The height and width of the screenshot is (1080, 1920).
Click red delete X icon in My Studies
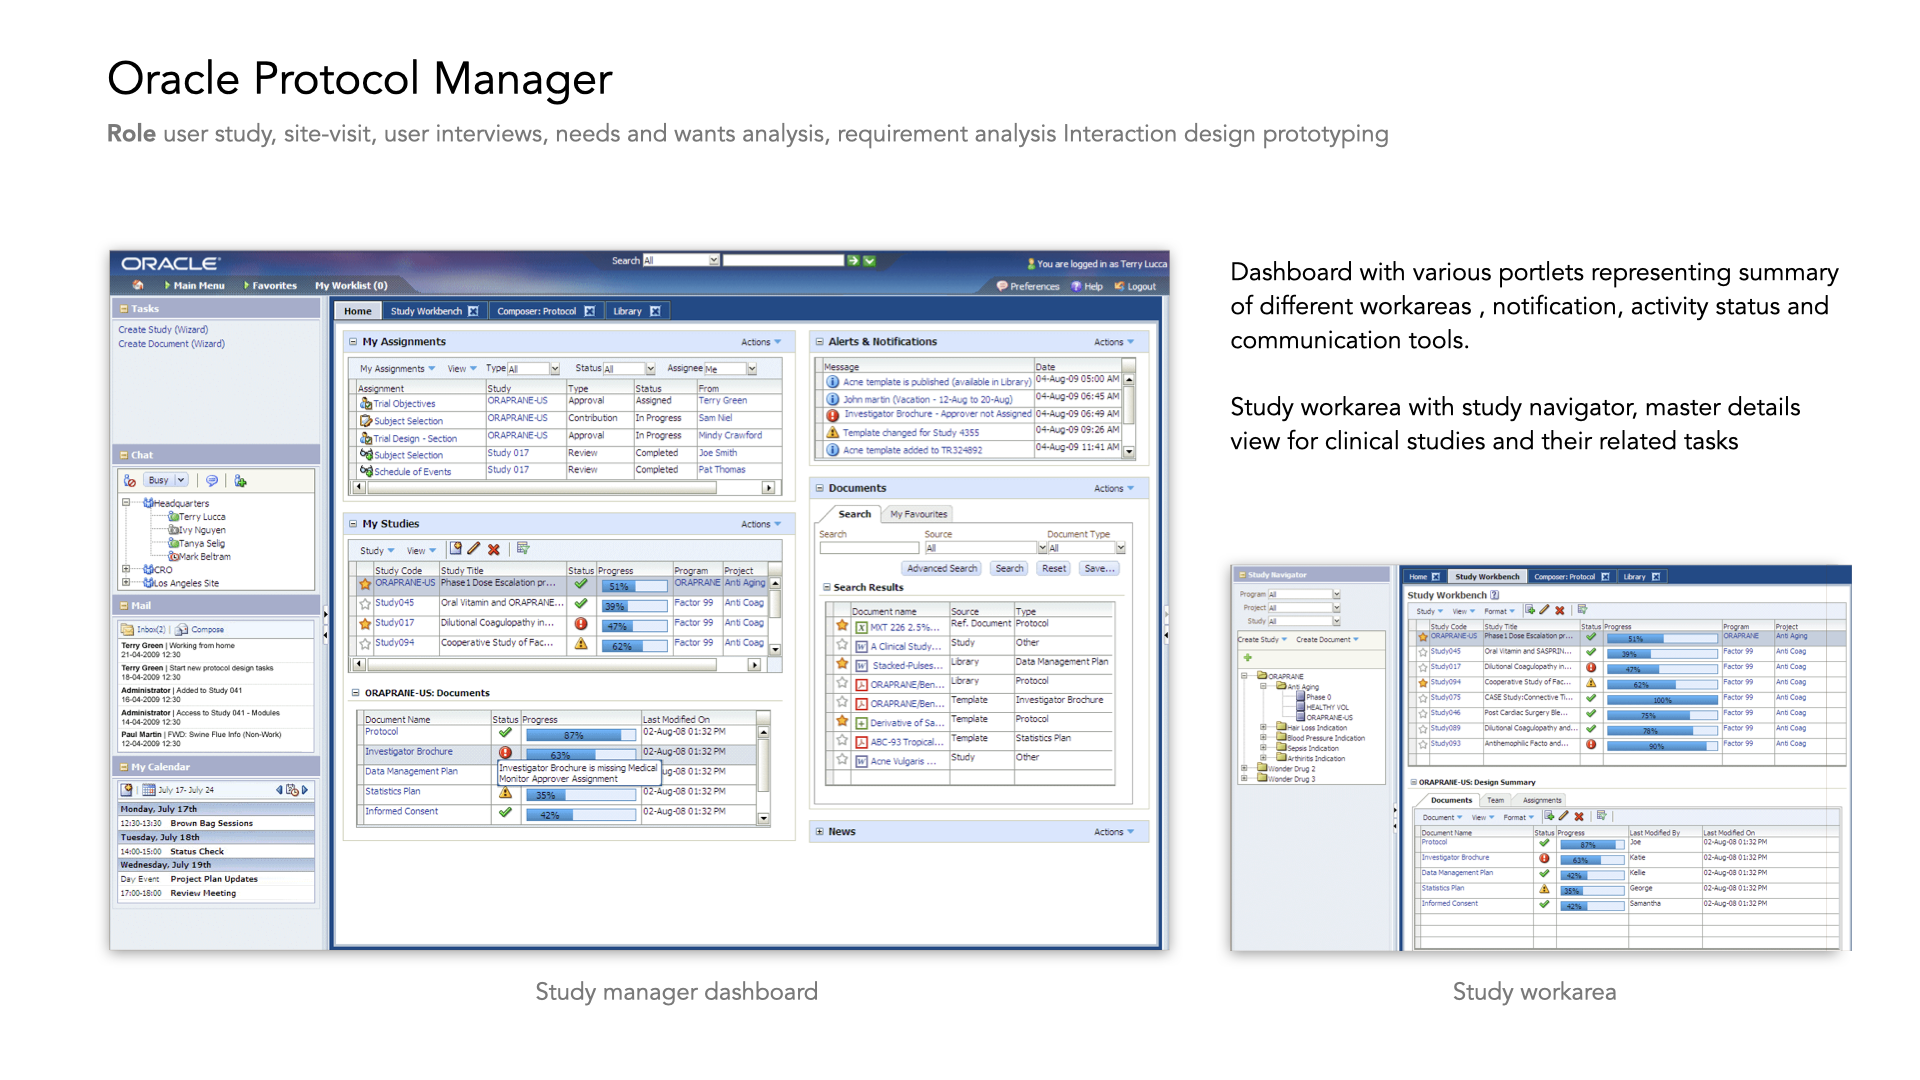(x=493, y=550)
